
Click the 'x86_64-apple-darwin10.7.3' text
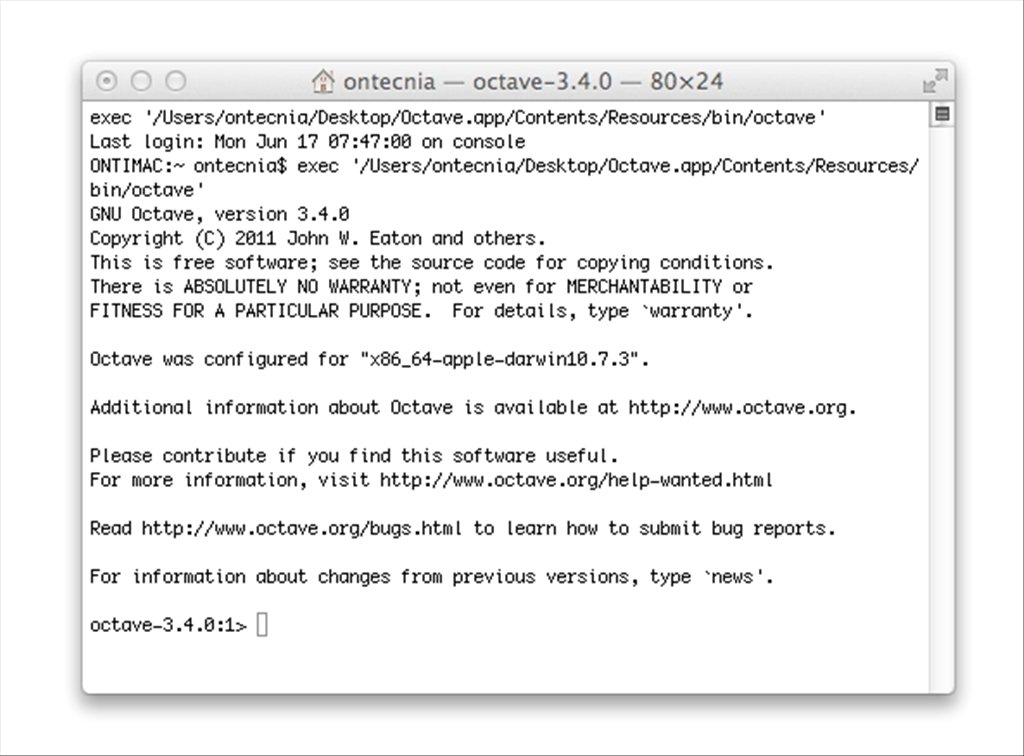coord(500,360)
